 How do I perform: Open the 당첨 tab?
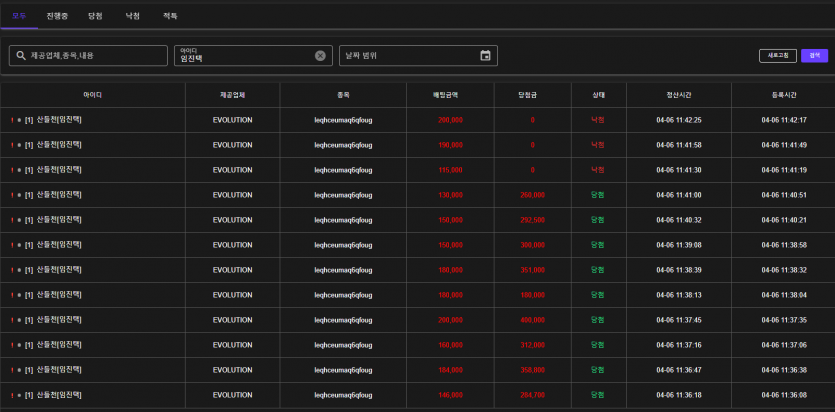pos(95,16)
